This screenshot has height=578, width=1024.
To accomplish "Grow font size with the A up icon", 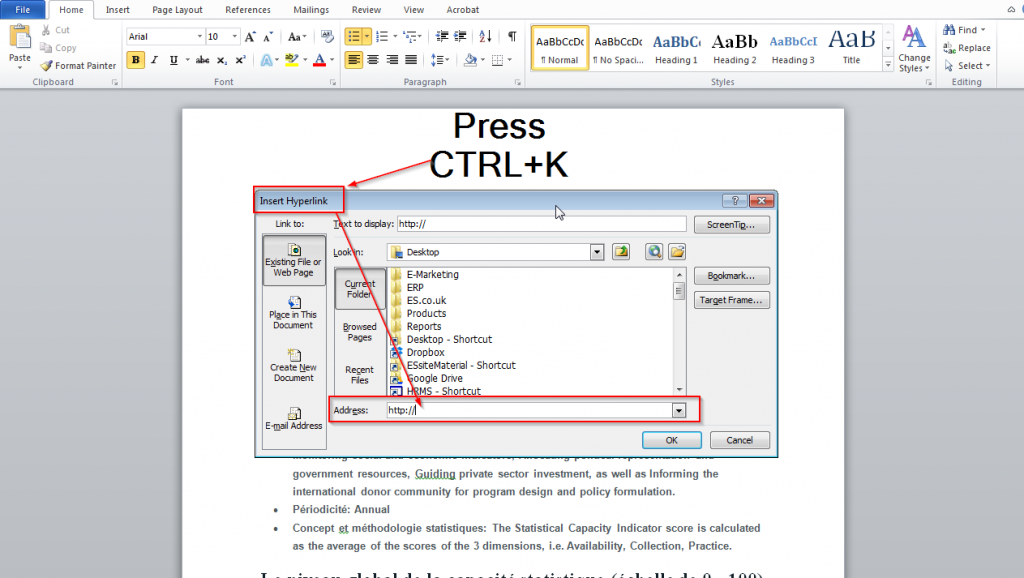I will [x=250, y=37].
